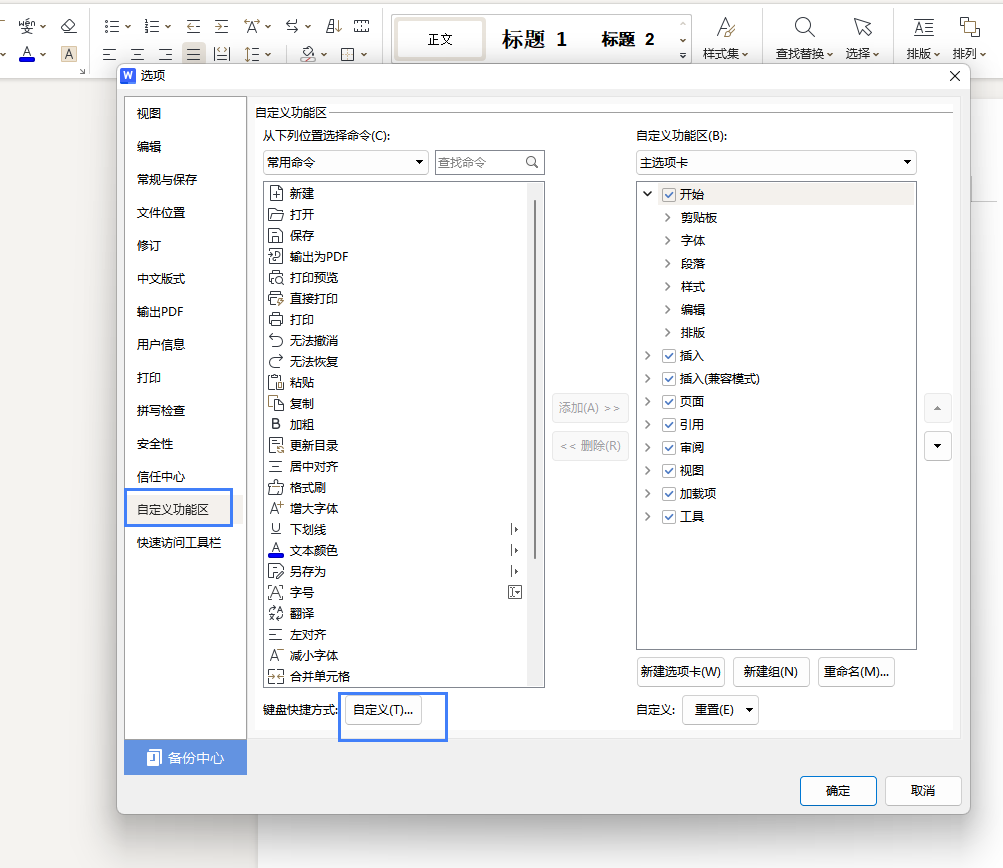The height and width of the screenshot is (868, 1003).
Task: Expand the 字体 group
Action: click(667, 241)
